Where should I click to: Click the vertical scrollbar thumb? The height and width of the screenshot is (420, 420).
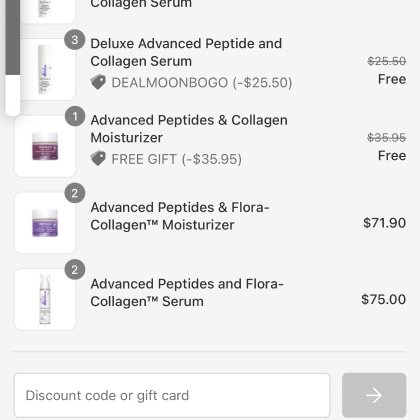13,37
